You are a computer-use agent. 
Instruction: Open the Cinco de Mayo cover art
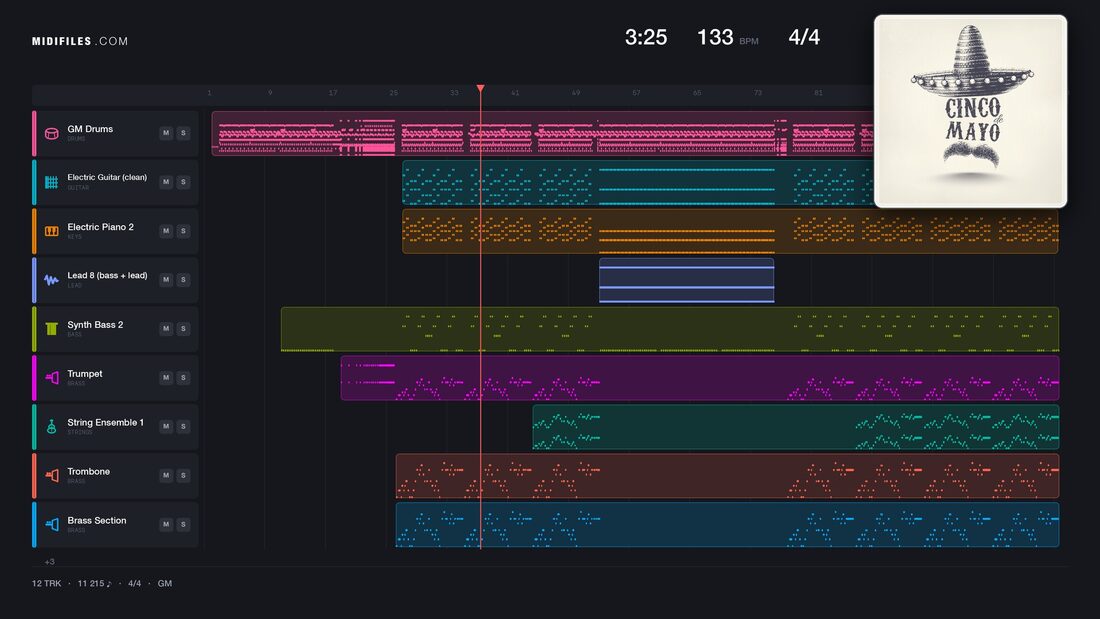pos(970,112)
